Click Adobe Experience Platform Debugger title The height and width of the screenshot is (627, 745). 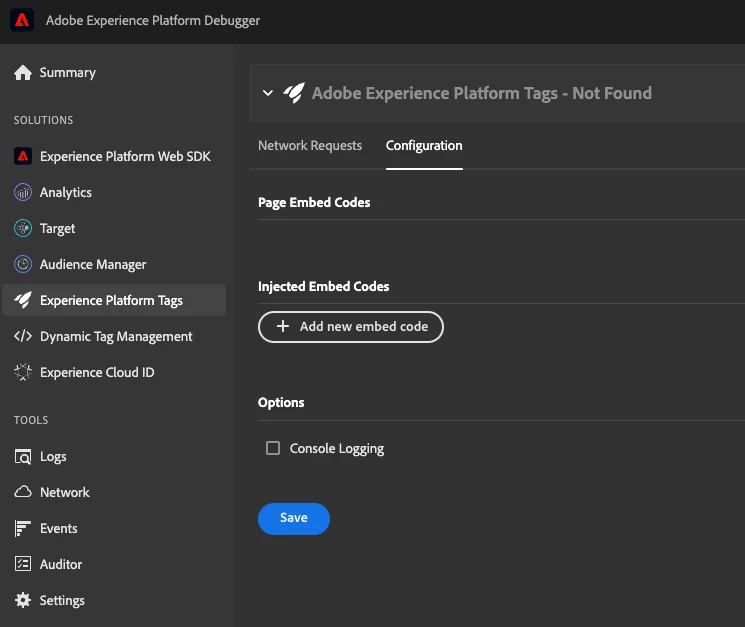pos(153,20)
